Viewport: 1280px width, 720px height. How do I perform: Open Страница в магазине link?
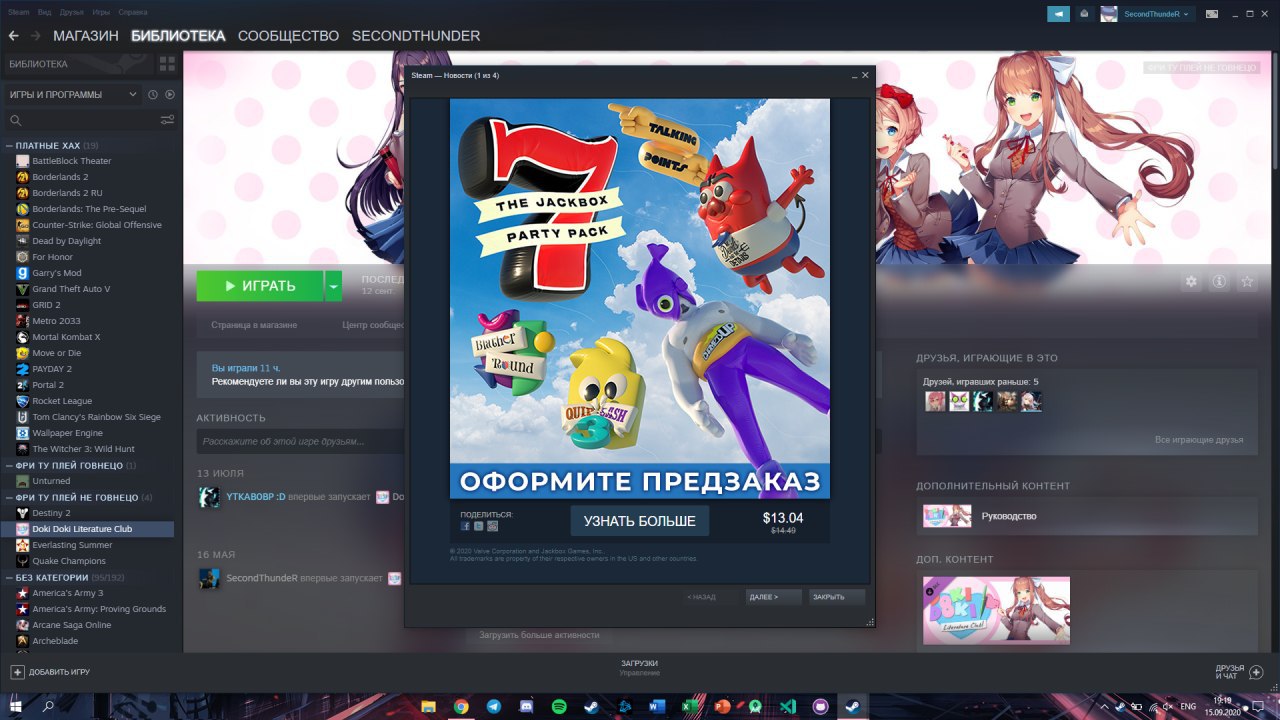(x=254, y=325)
